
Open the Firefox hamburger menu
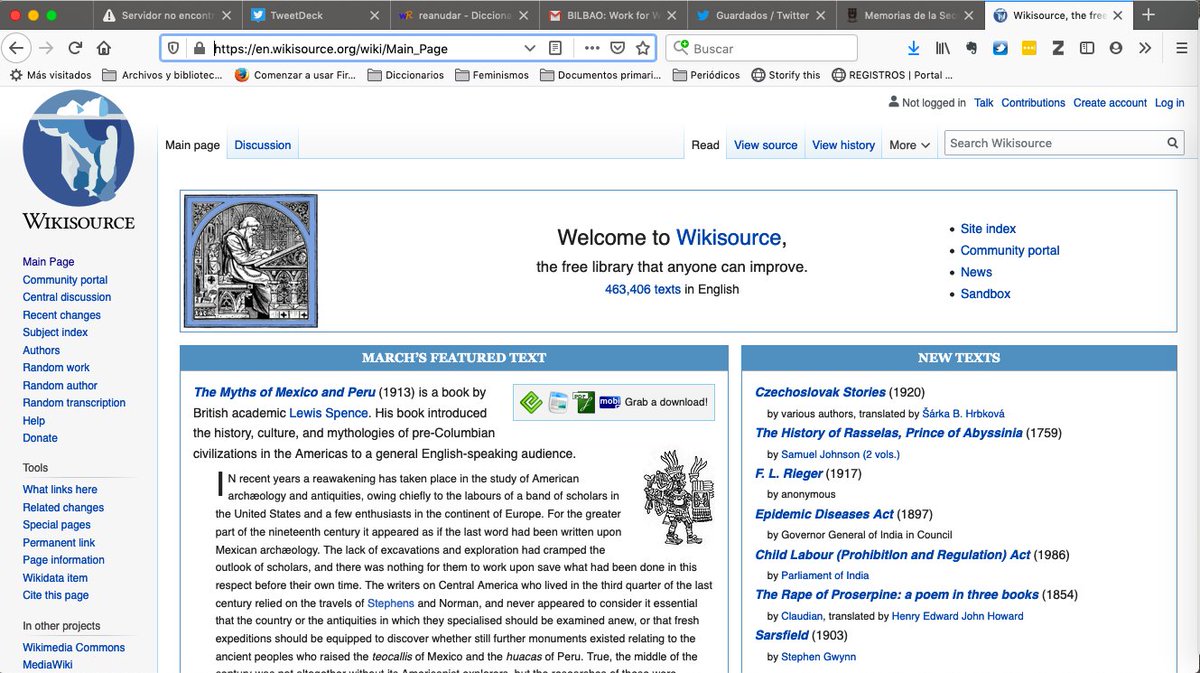tap(1180, 48)
